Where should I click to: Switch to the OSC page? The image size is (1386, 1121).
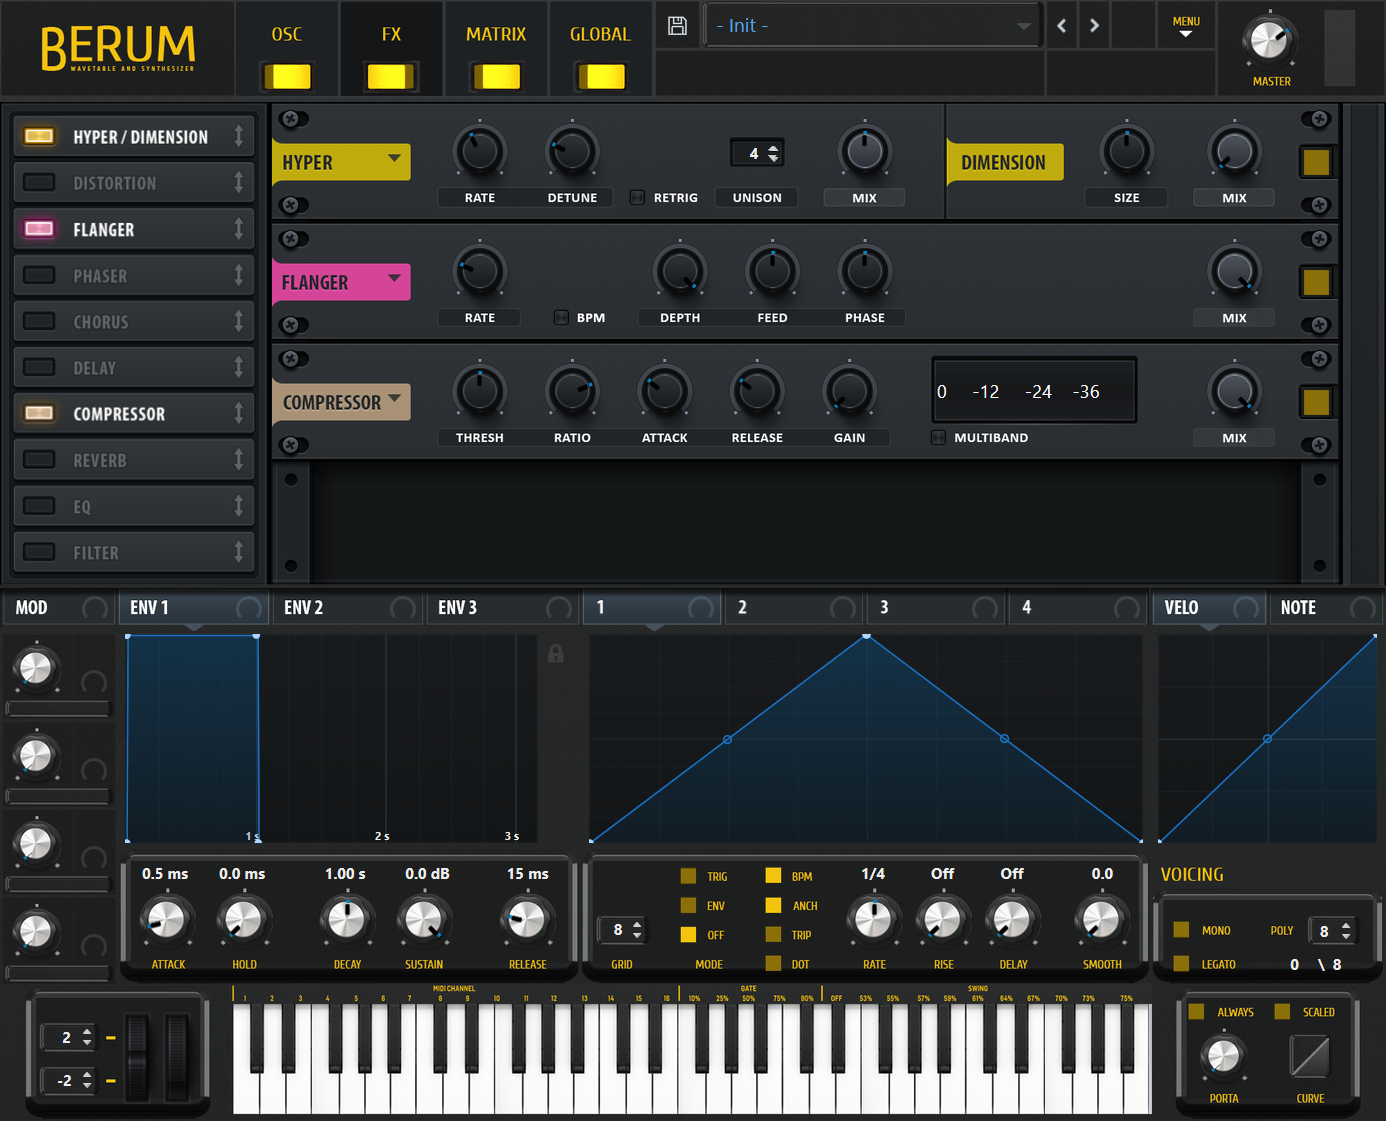tap(287, 50)
